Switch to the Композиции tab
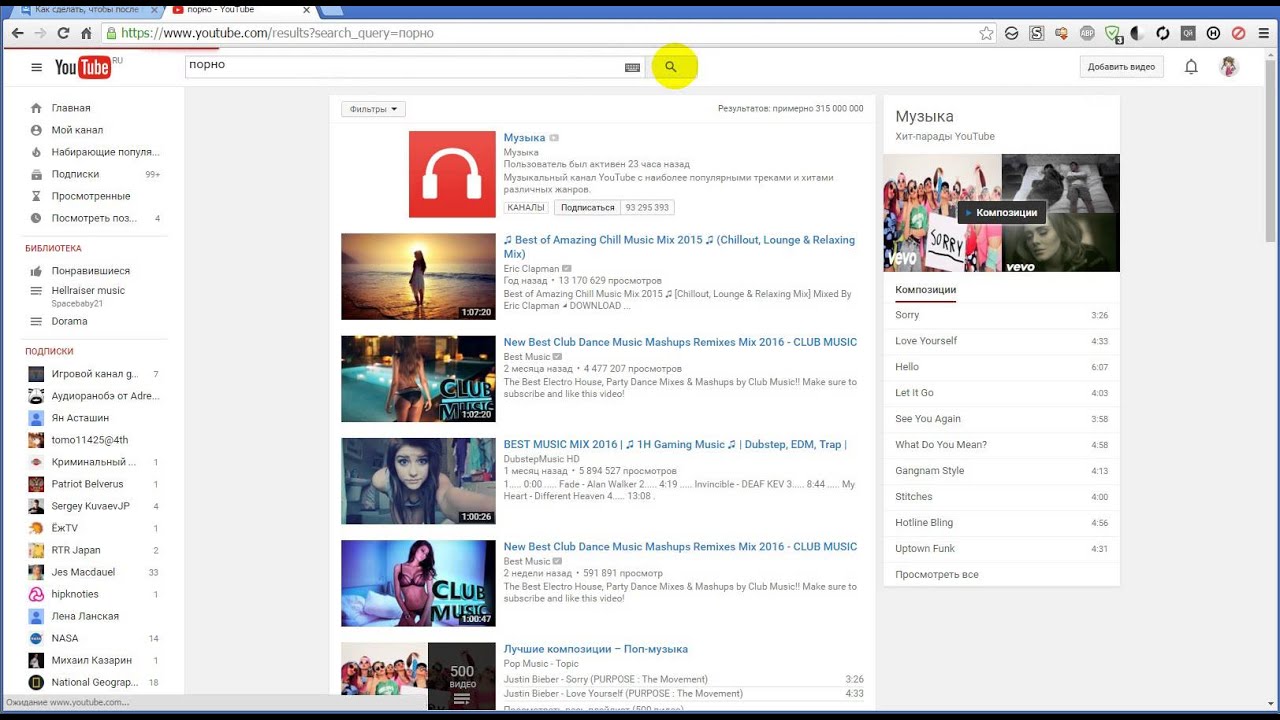Viewport: 1280px width, 720px height. [x=926, y=290]
